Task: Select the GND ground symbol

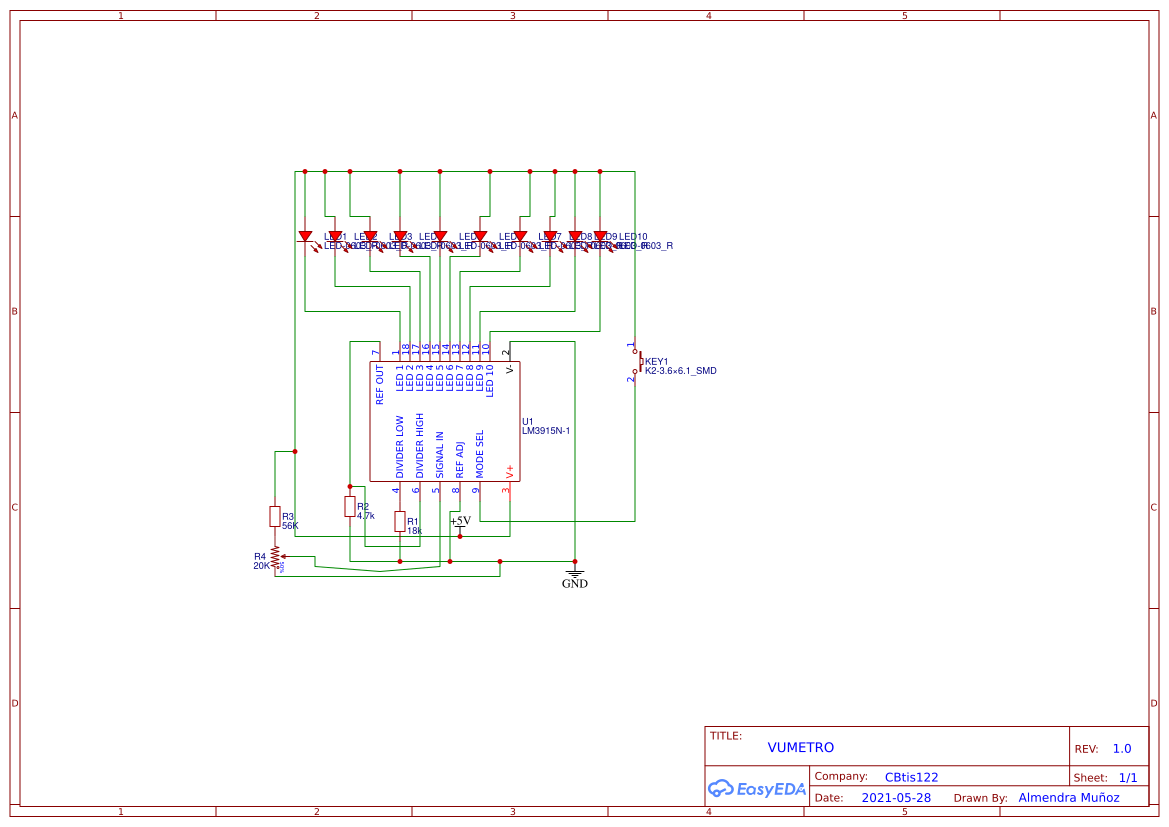Action: 575,579
